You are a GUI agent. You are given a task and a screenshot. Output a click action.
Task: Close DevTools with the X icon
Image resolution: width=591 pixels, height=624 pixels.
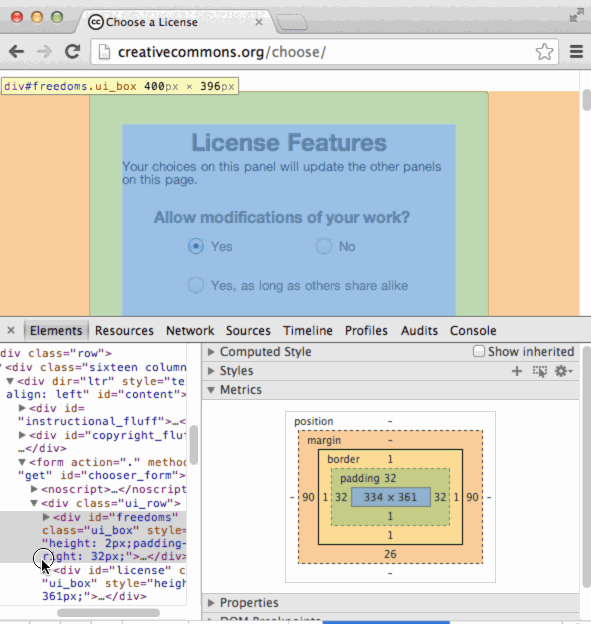[x=11, y=330]
